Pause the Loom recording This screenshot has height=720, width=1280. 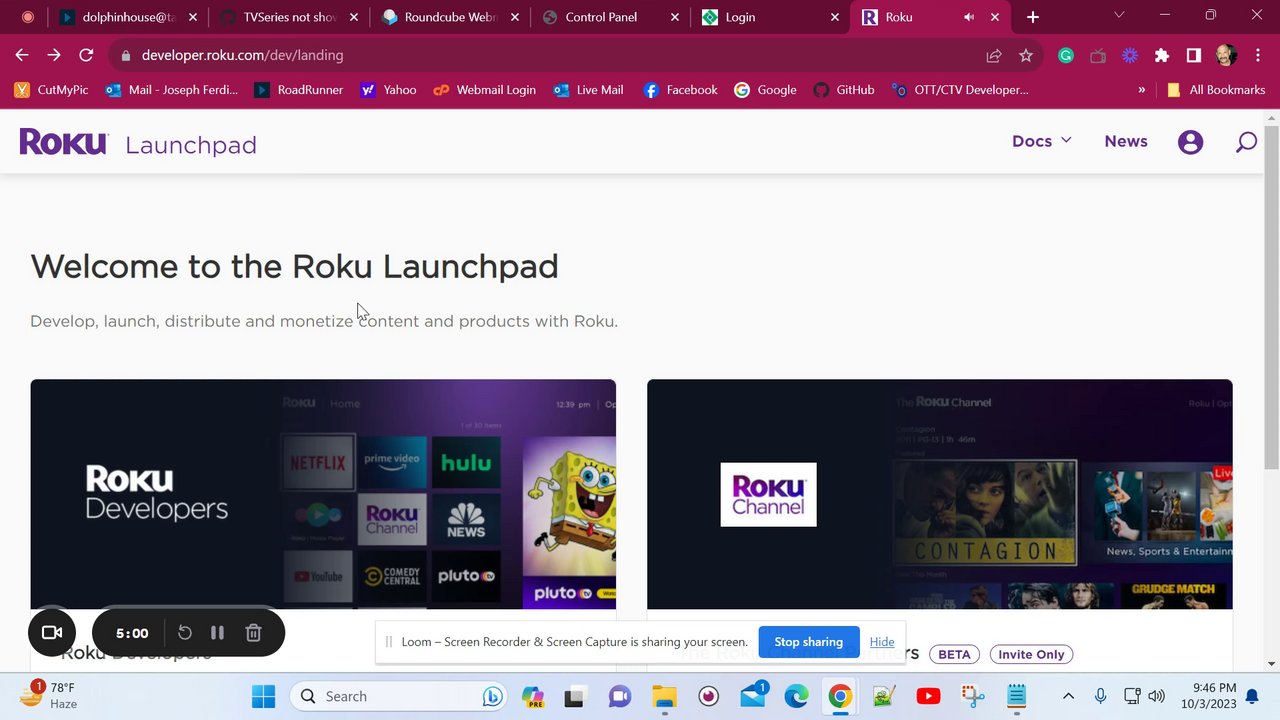pyautogui.click(x=217, y=633)
